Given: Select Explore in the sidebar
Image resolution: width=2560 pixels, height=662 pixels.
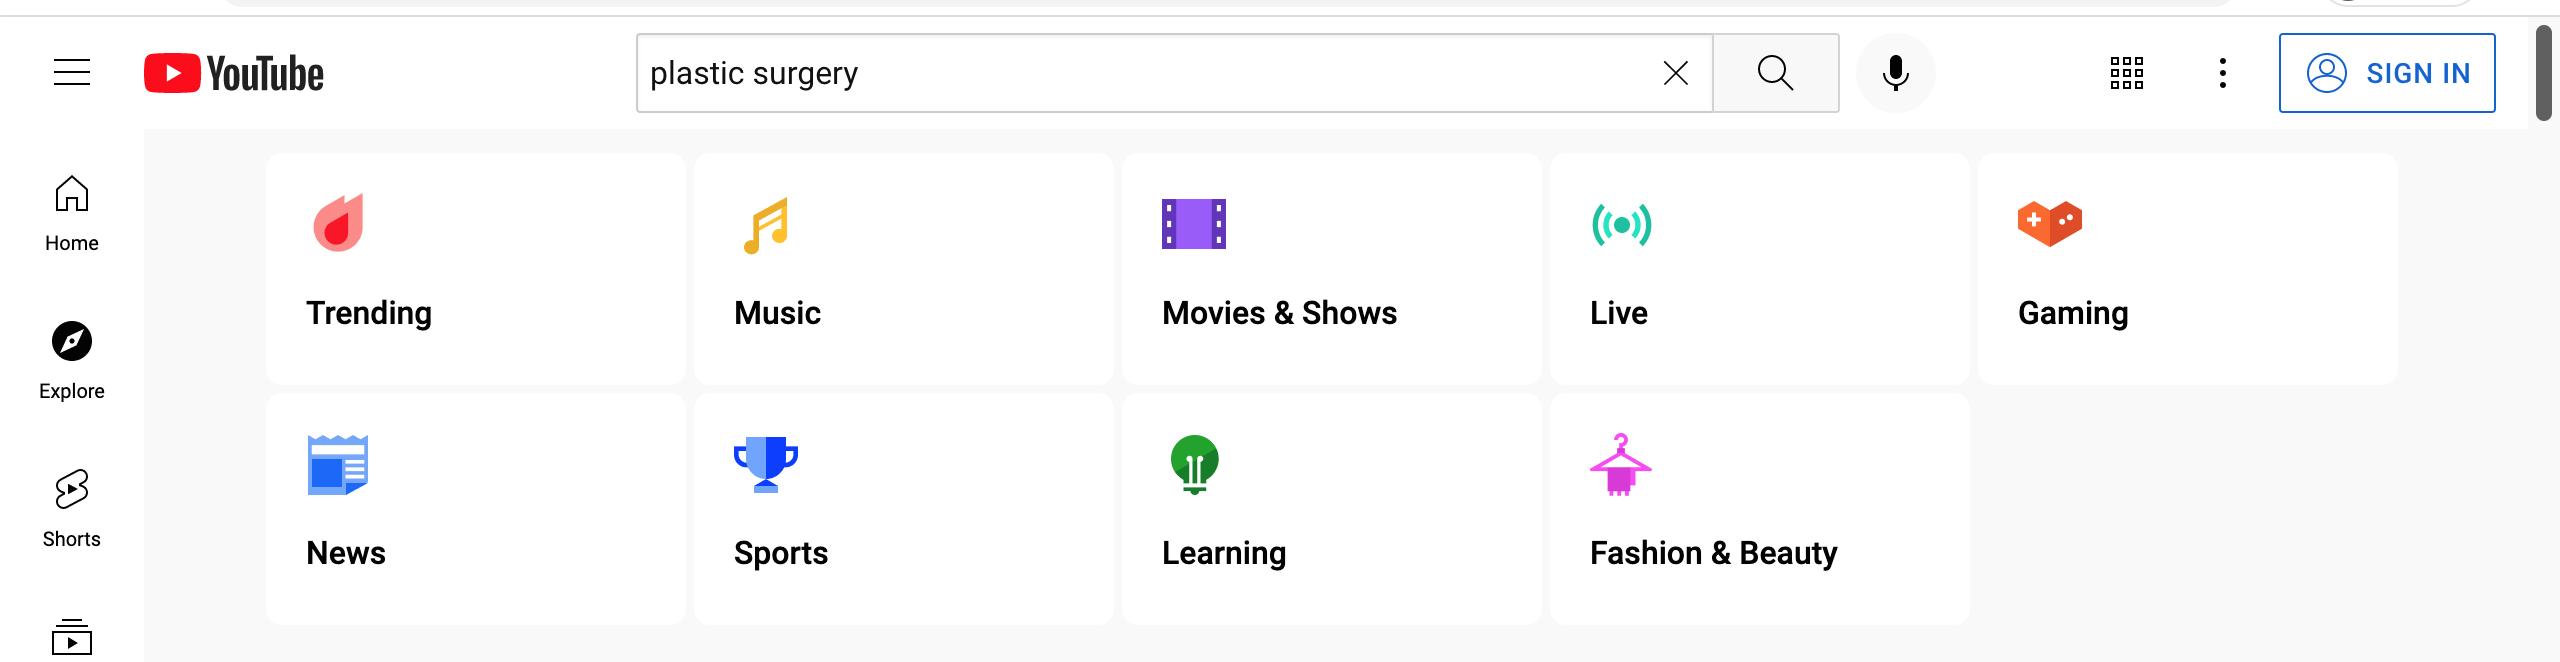Looking at the screenshot, I should 72,362.
